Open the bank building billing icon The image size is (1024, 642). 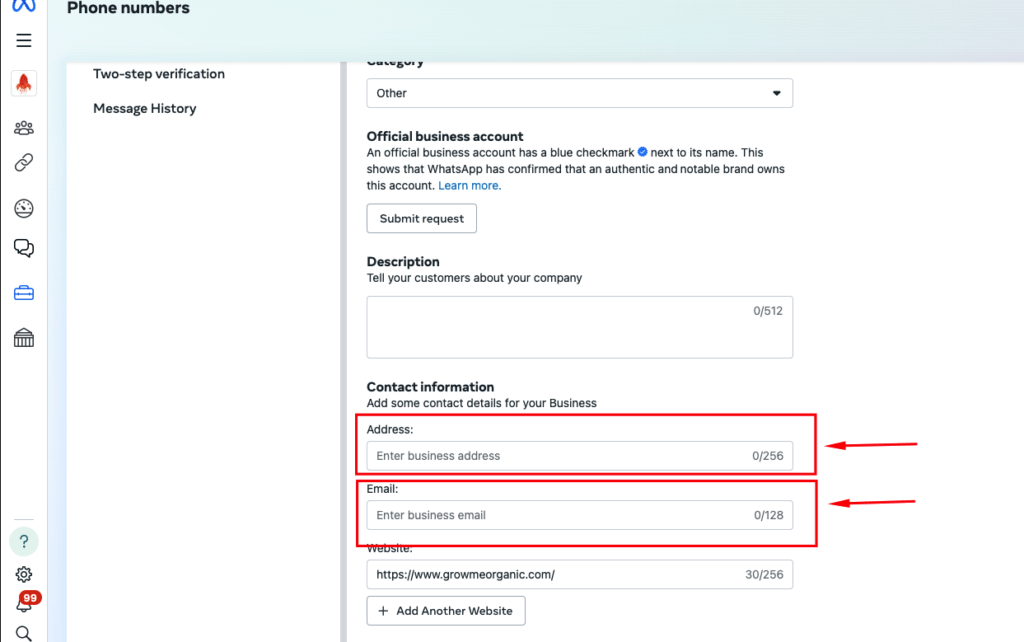(24, 338)
